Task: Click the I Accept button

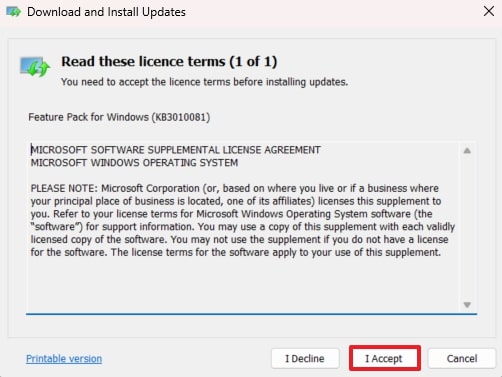Action: (x=385, y=358)
